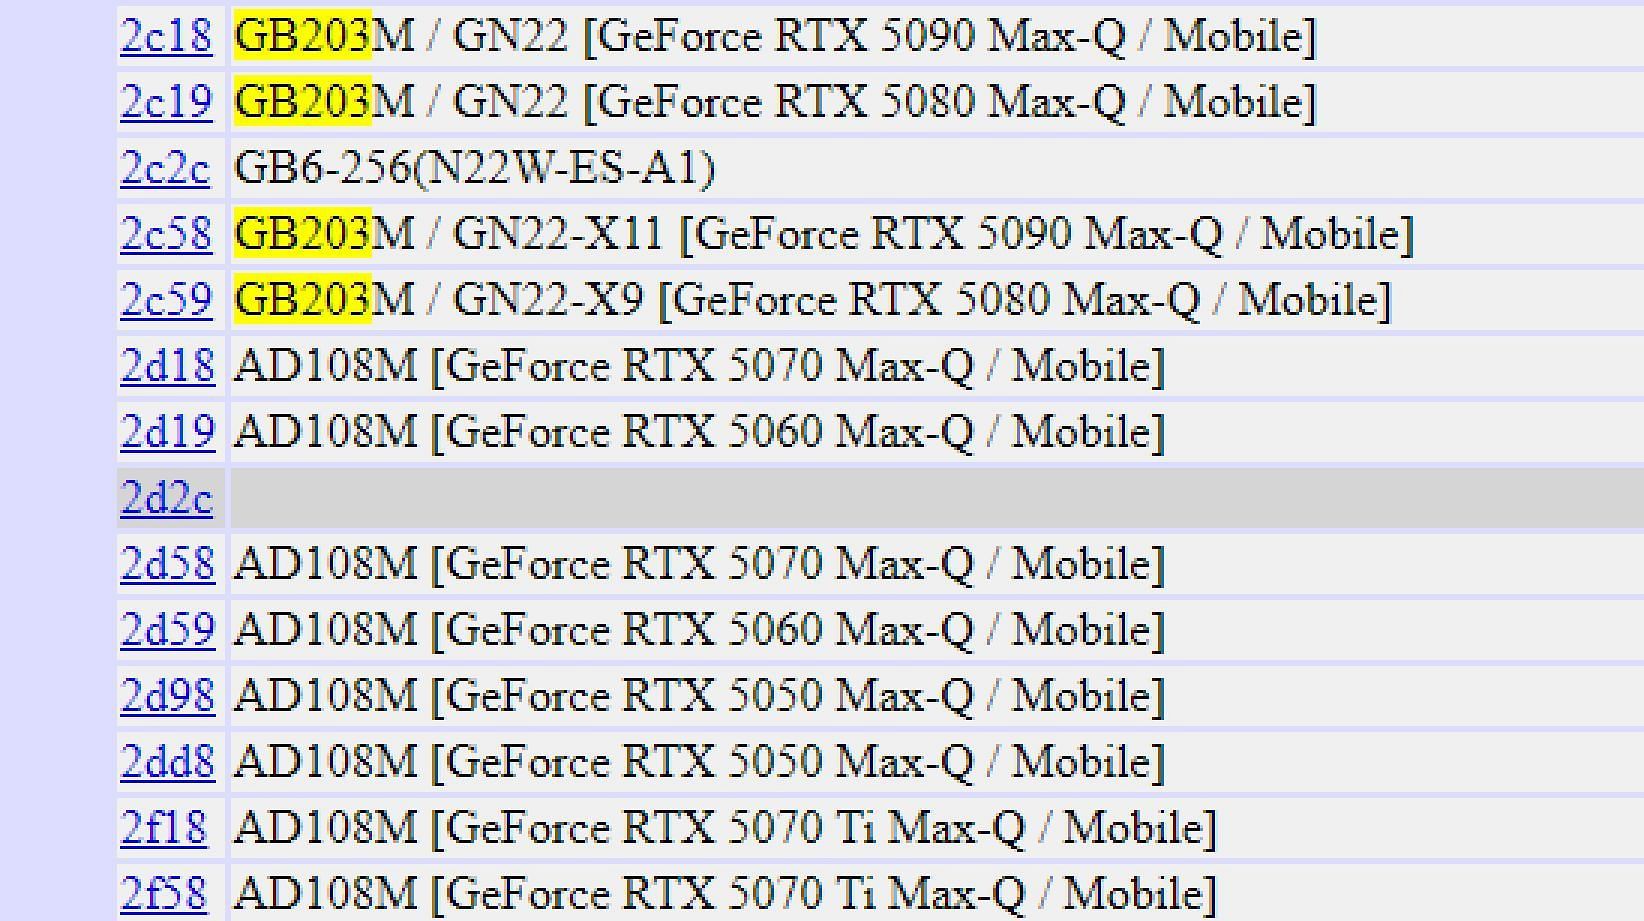Select the GB203M GN22 RTX 5090 description in row 2c18
The height and width of the screenshot is (921, 1644).
(775, 37)
